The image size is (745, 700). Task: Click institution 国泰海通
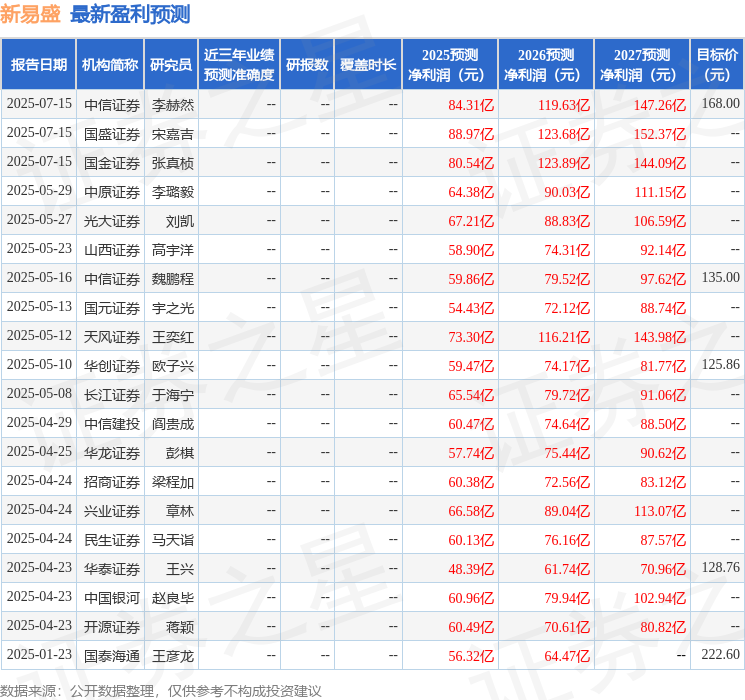click(112, 656)
